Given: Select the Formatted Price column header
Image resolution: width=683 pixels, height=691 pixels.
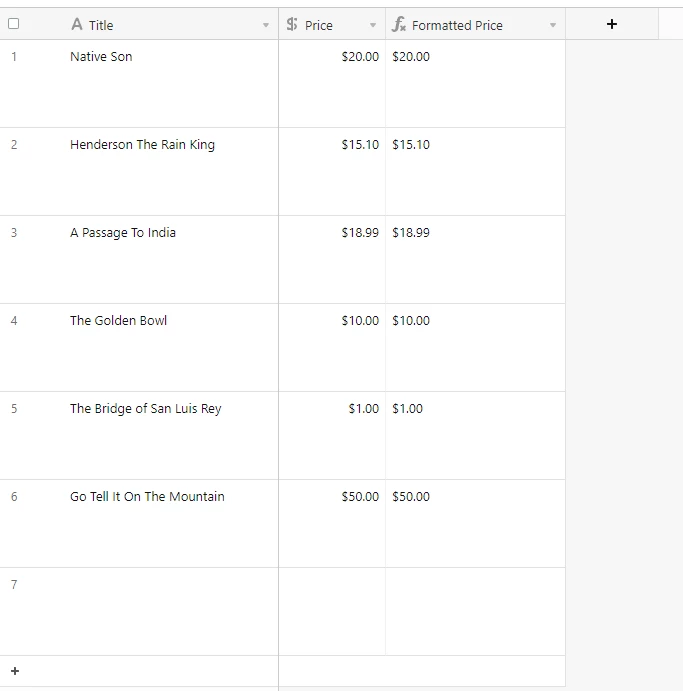Looking at the screenshot, I should (475, 24).
